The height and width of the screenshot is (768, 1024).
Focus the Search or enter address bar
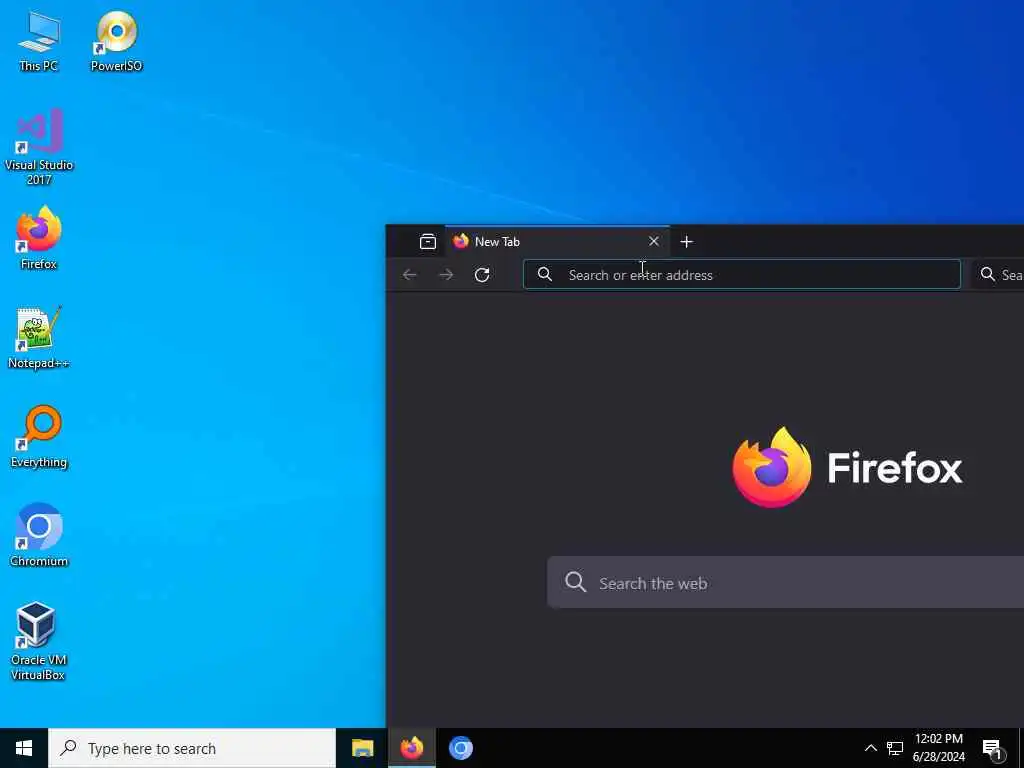pyautogui.click(x=742, y=274)
